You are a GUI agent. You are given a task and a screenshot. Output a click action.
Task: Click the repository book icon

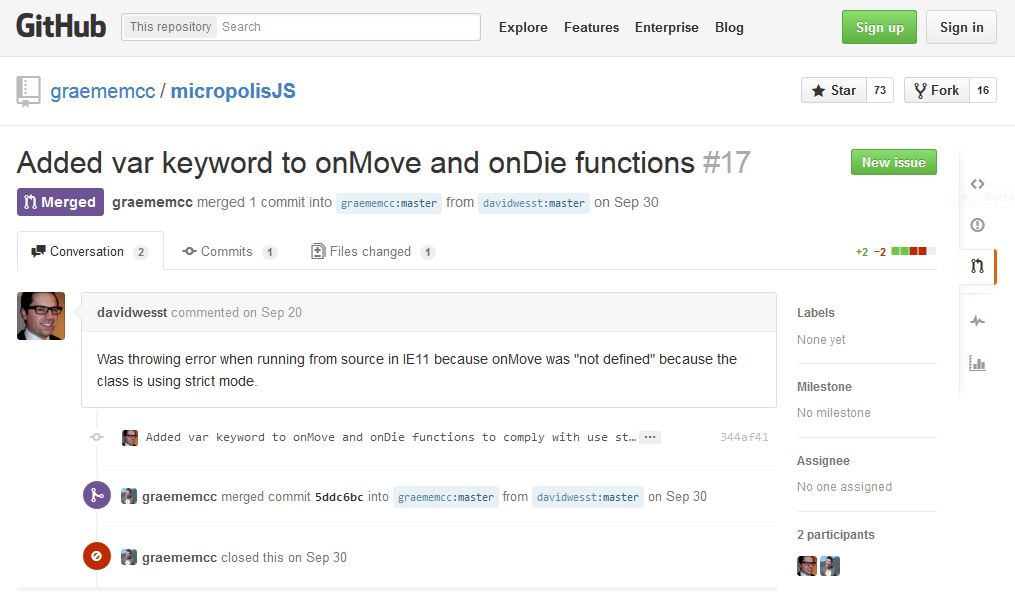28,91
